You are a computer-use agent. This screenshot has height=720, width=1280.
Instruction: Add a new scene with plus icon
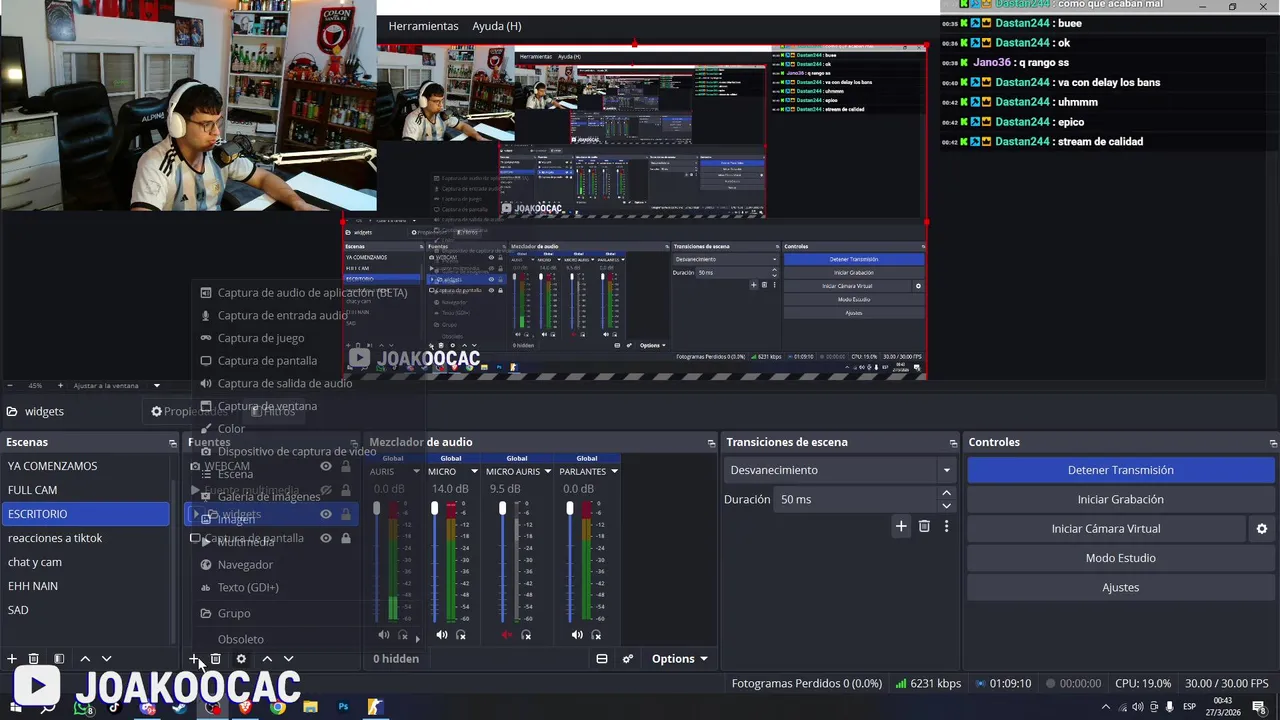point(12,659)
